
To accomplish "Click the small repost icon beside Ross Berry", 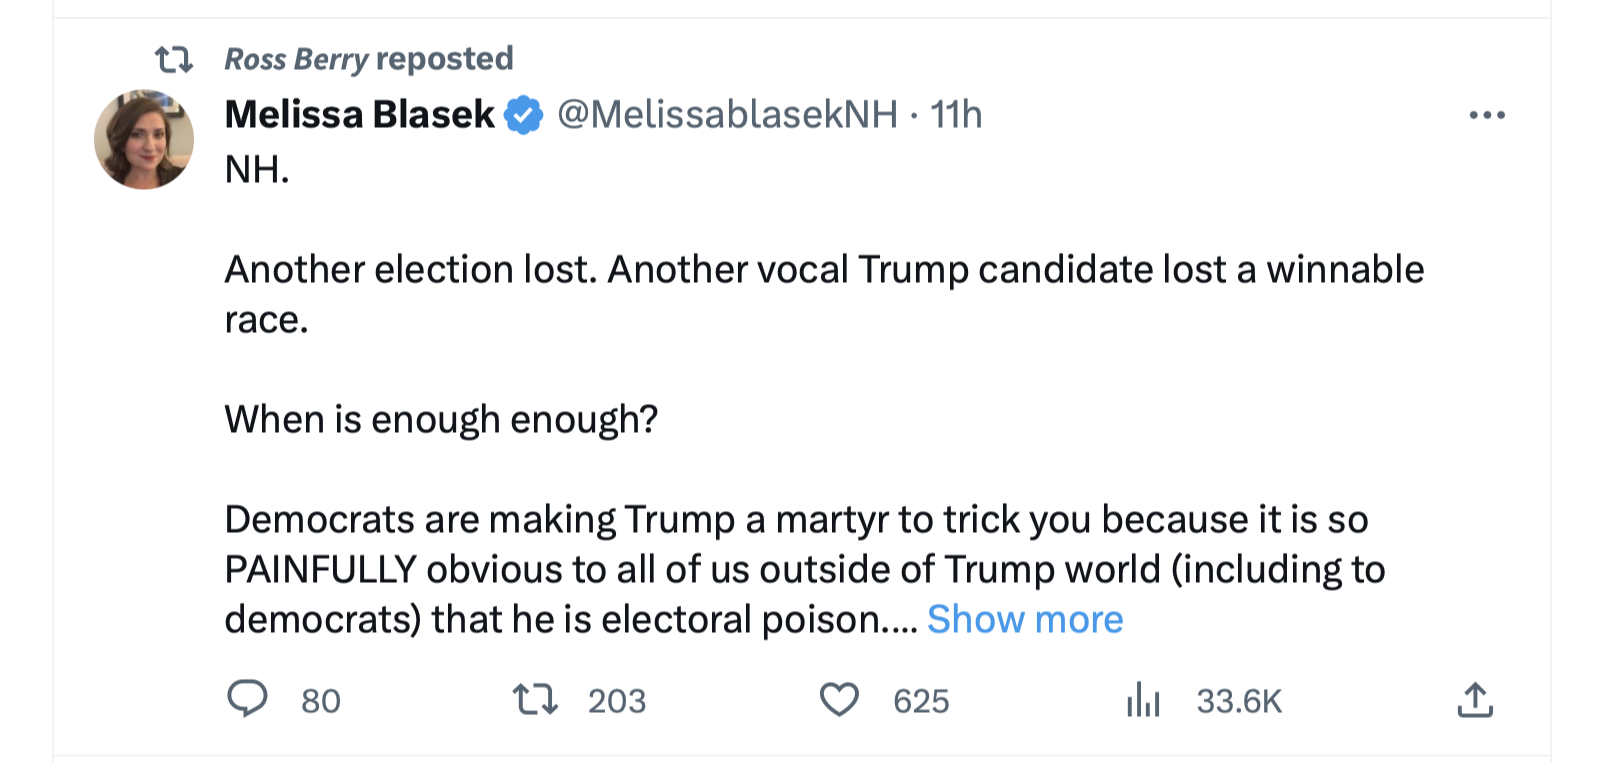I will click(174, 60).
